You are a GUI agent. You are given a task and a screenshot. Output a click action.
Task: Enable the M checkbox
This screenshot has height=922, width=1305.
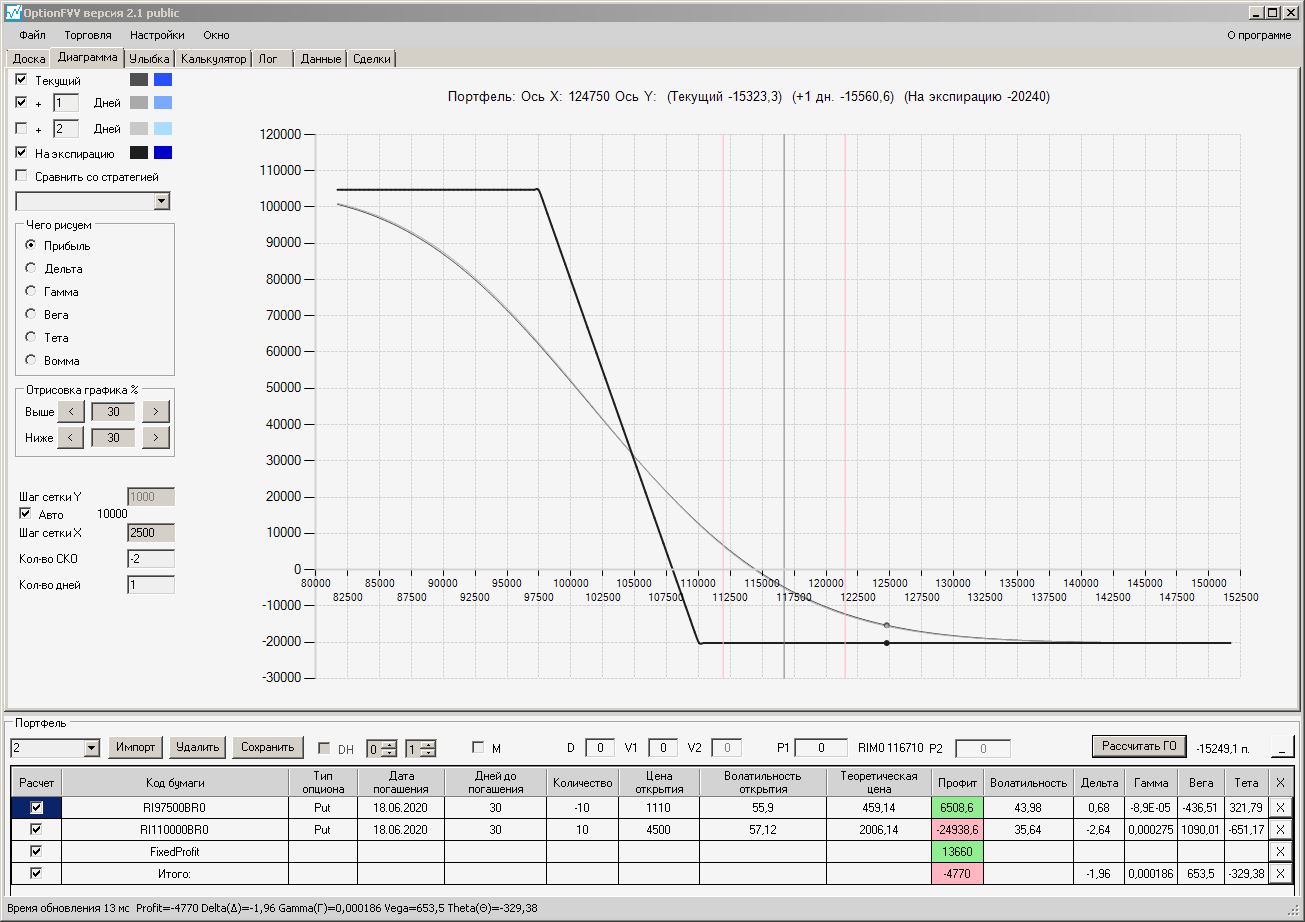478,747
